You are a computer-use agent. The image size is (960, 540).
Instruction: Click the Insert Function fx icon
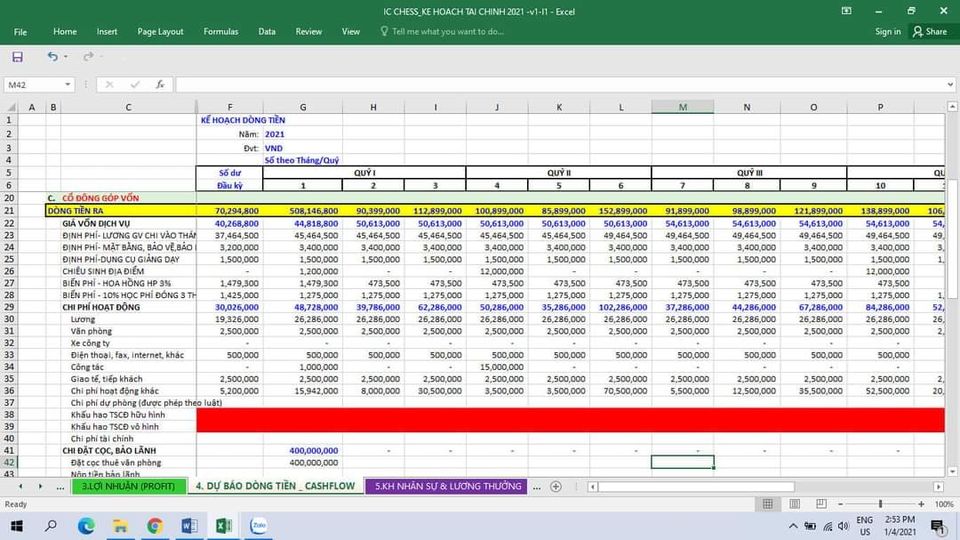click(159, 85)
